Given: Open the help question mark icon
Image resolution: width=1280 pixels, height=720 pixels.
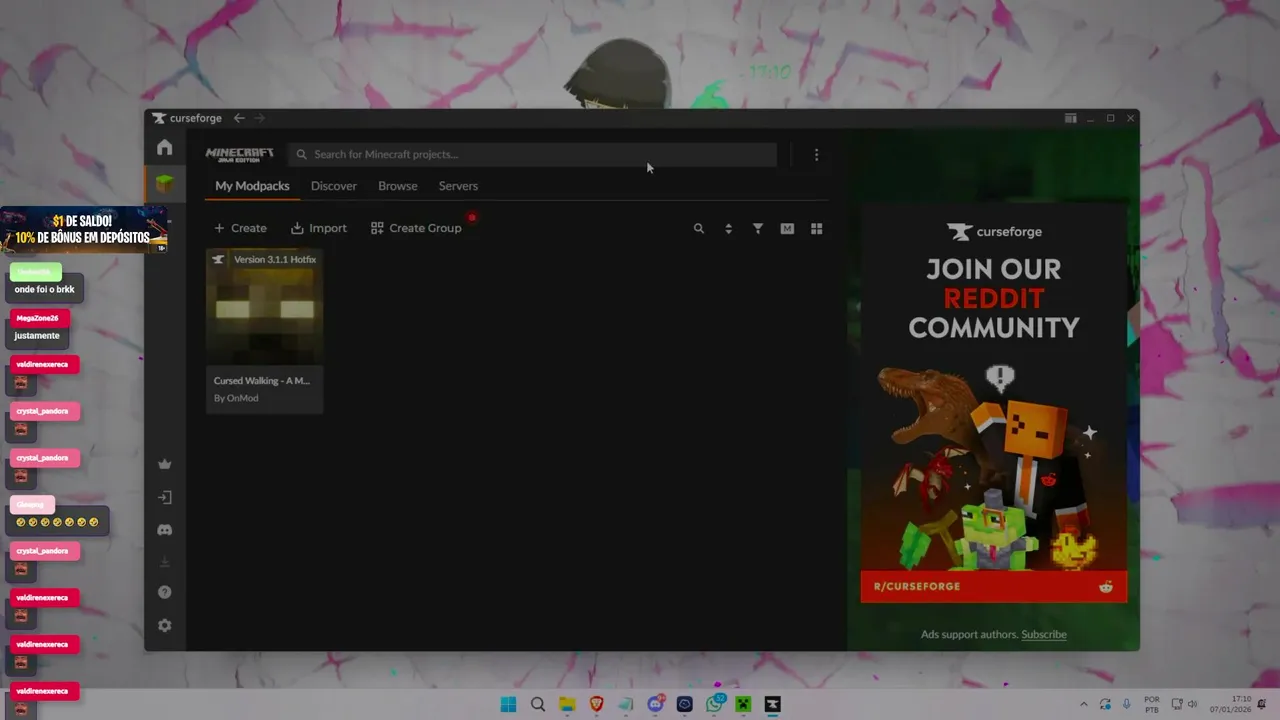Looking at the screenshot, I should tap(165, 592).
